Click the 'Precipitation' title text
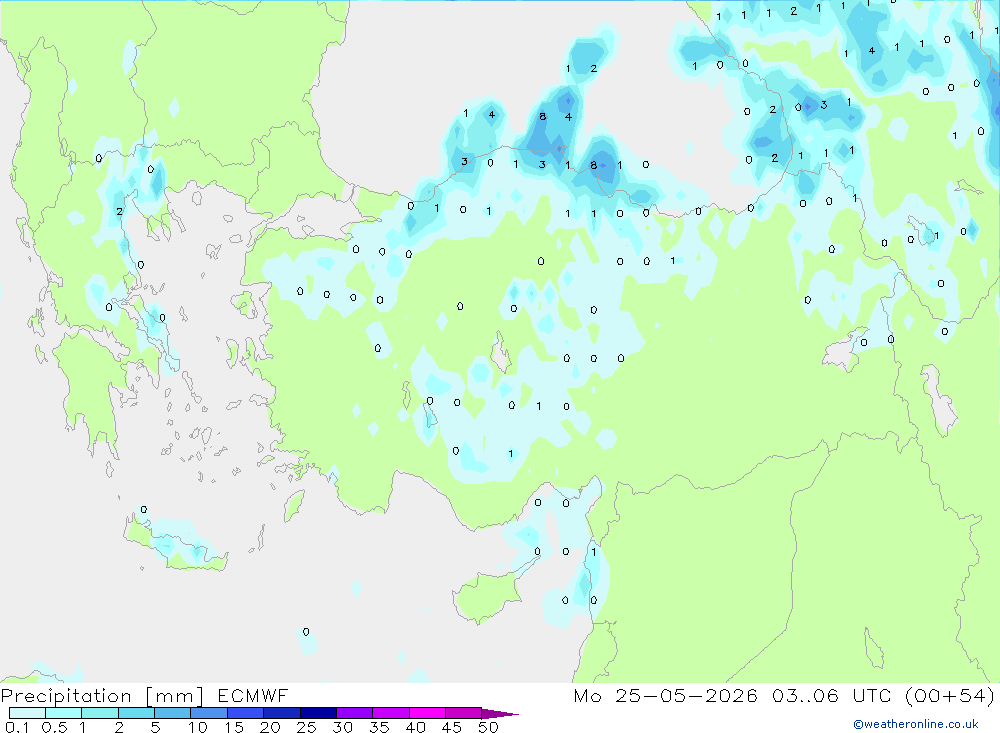1000x733 pixels. click(x=66, y=696)
